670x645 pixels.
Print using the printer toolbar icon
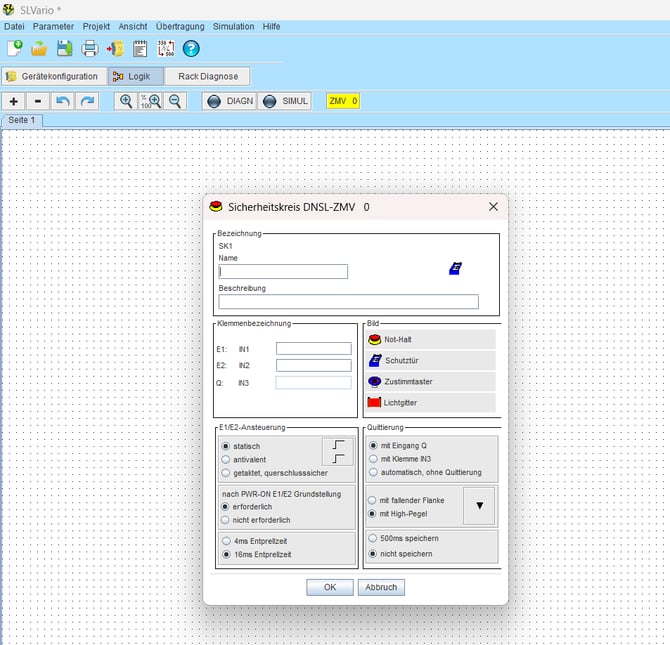point(89,48)
